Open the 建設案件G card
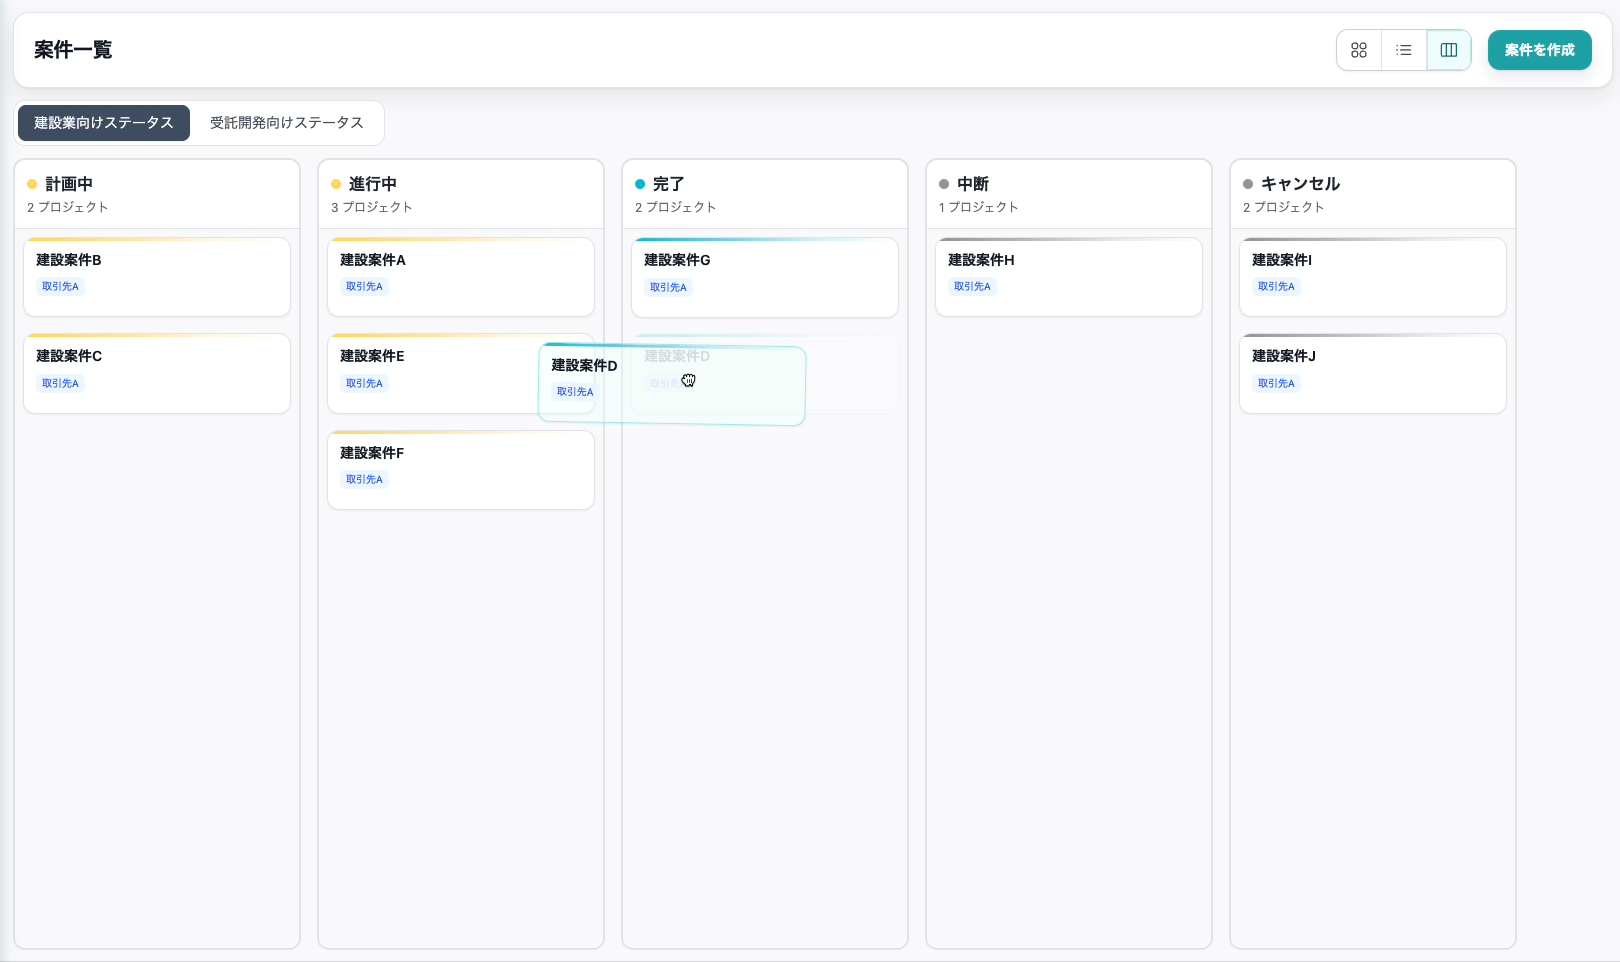Viewport: 1620px width, 962px height. point(765,277)
